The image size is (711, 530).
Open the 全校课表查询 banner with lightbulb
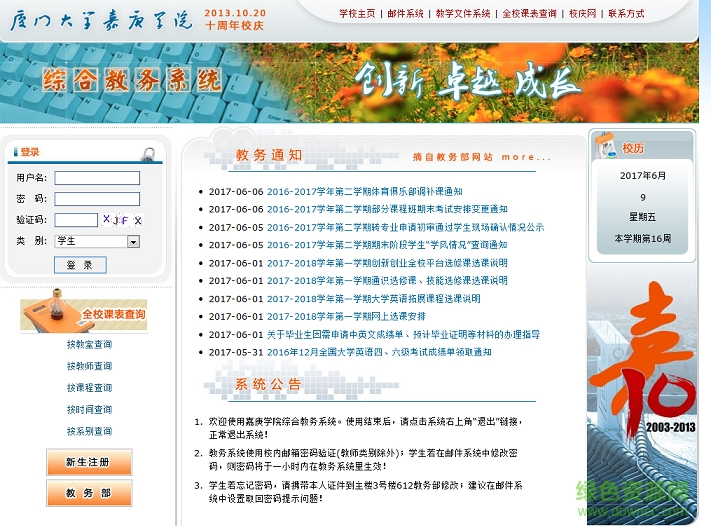(x=83, y=310)
